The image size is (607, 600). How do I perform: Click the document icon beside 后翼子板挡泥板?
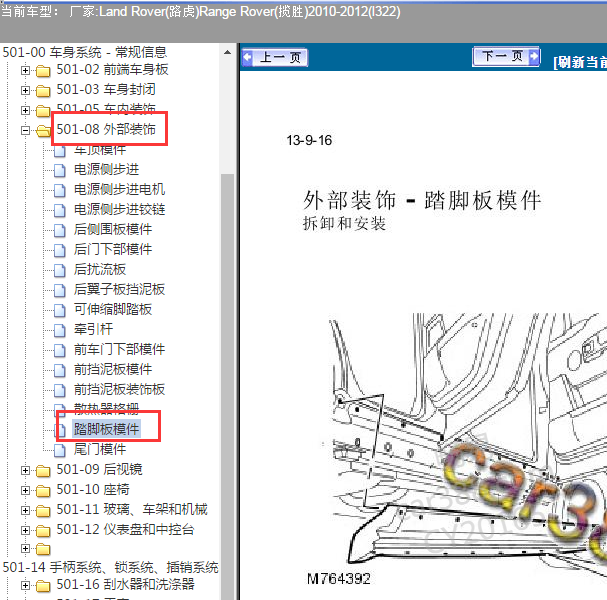(x=60, y=290)
